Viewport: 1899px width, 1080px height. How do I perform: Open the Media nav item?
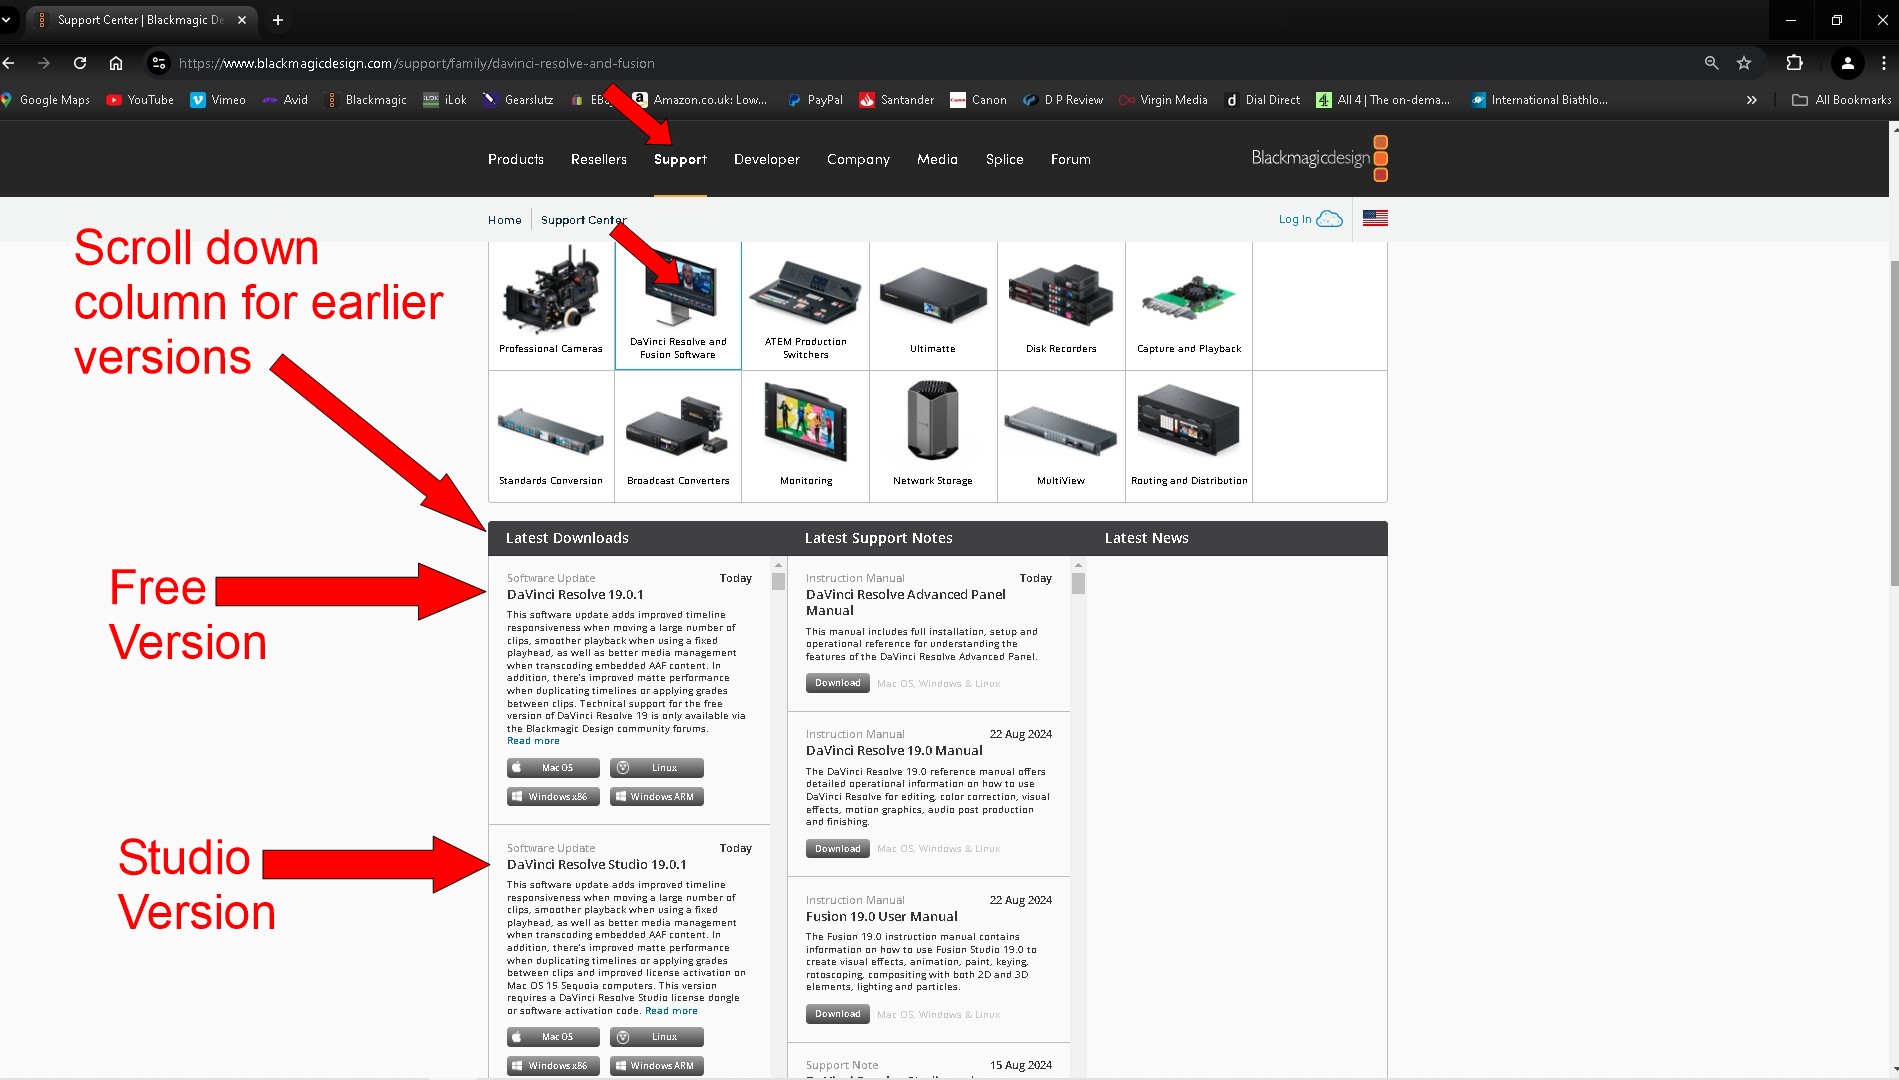(937, 159)
